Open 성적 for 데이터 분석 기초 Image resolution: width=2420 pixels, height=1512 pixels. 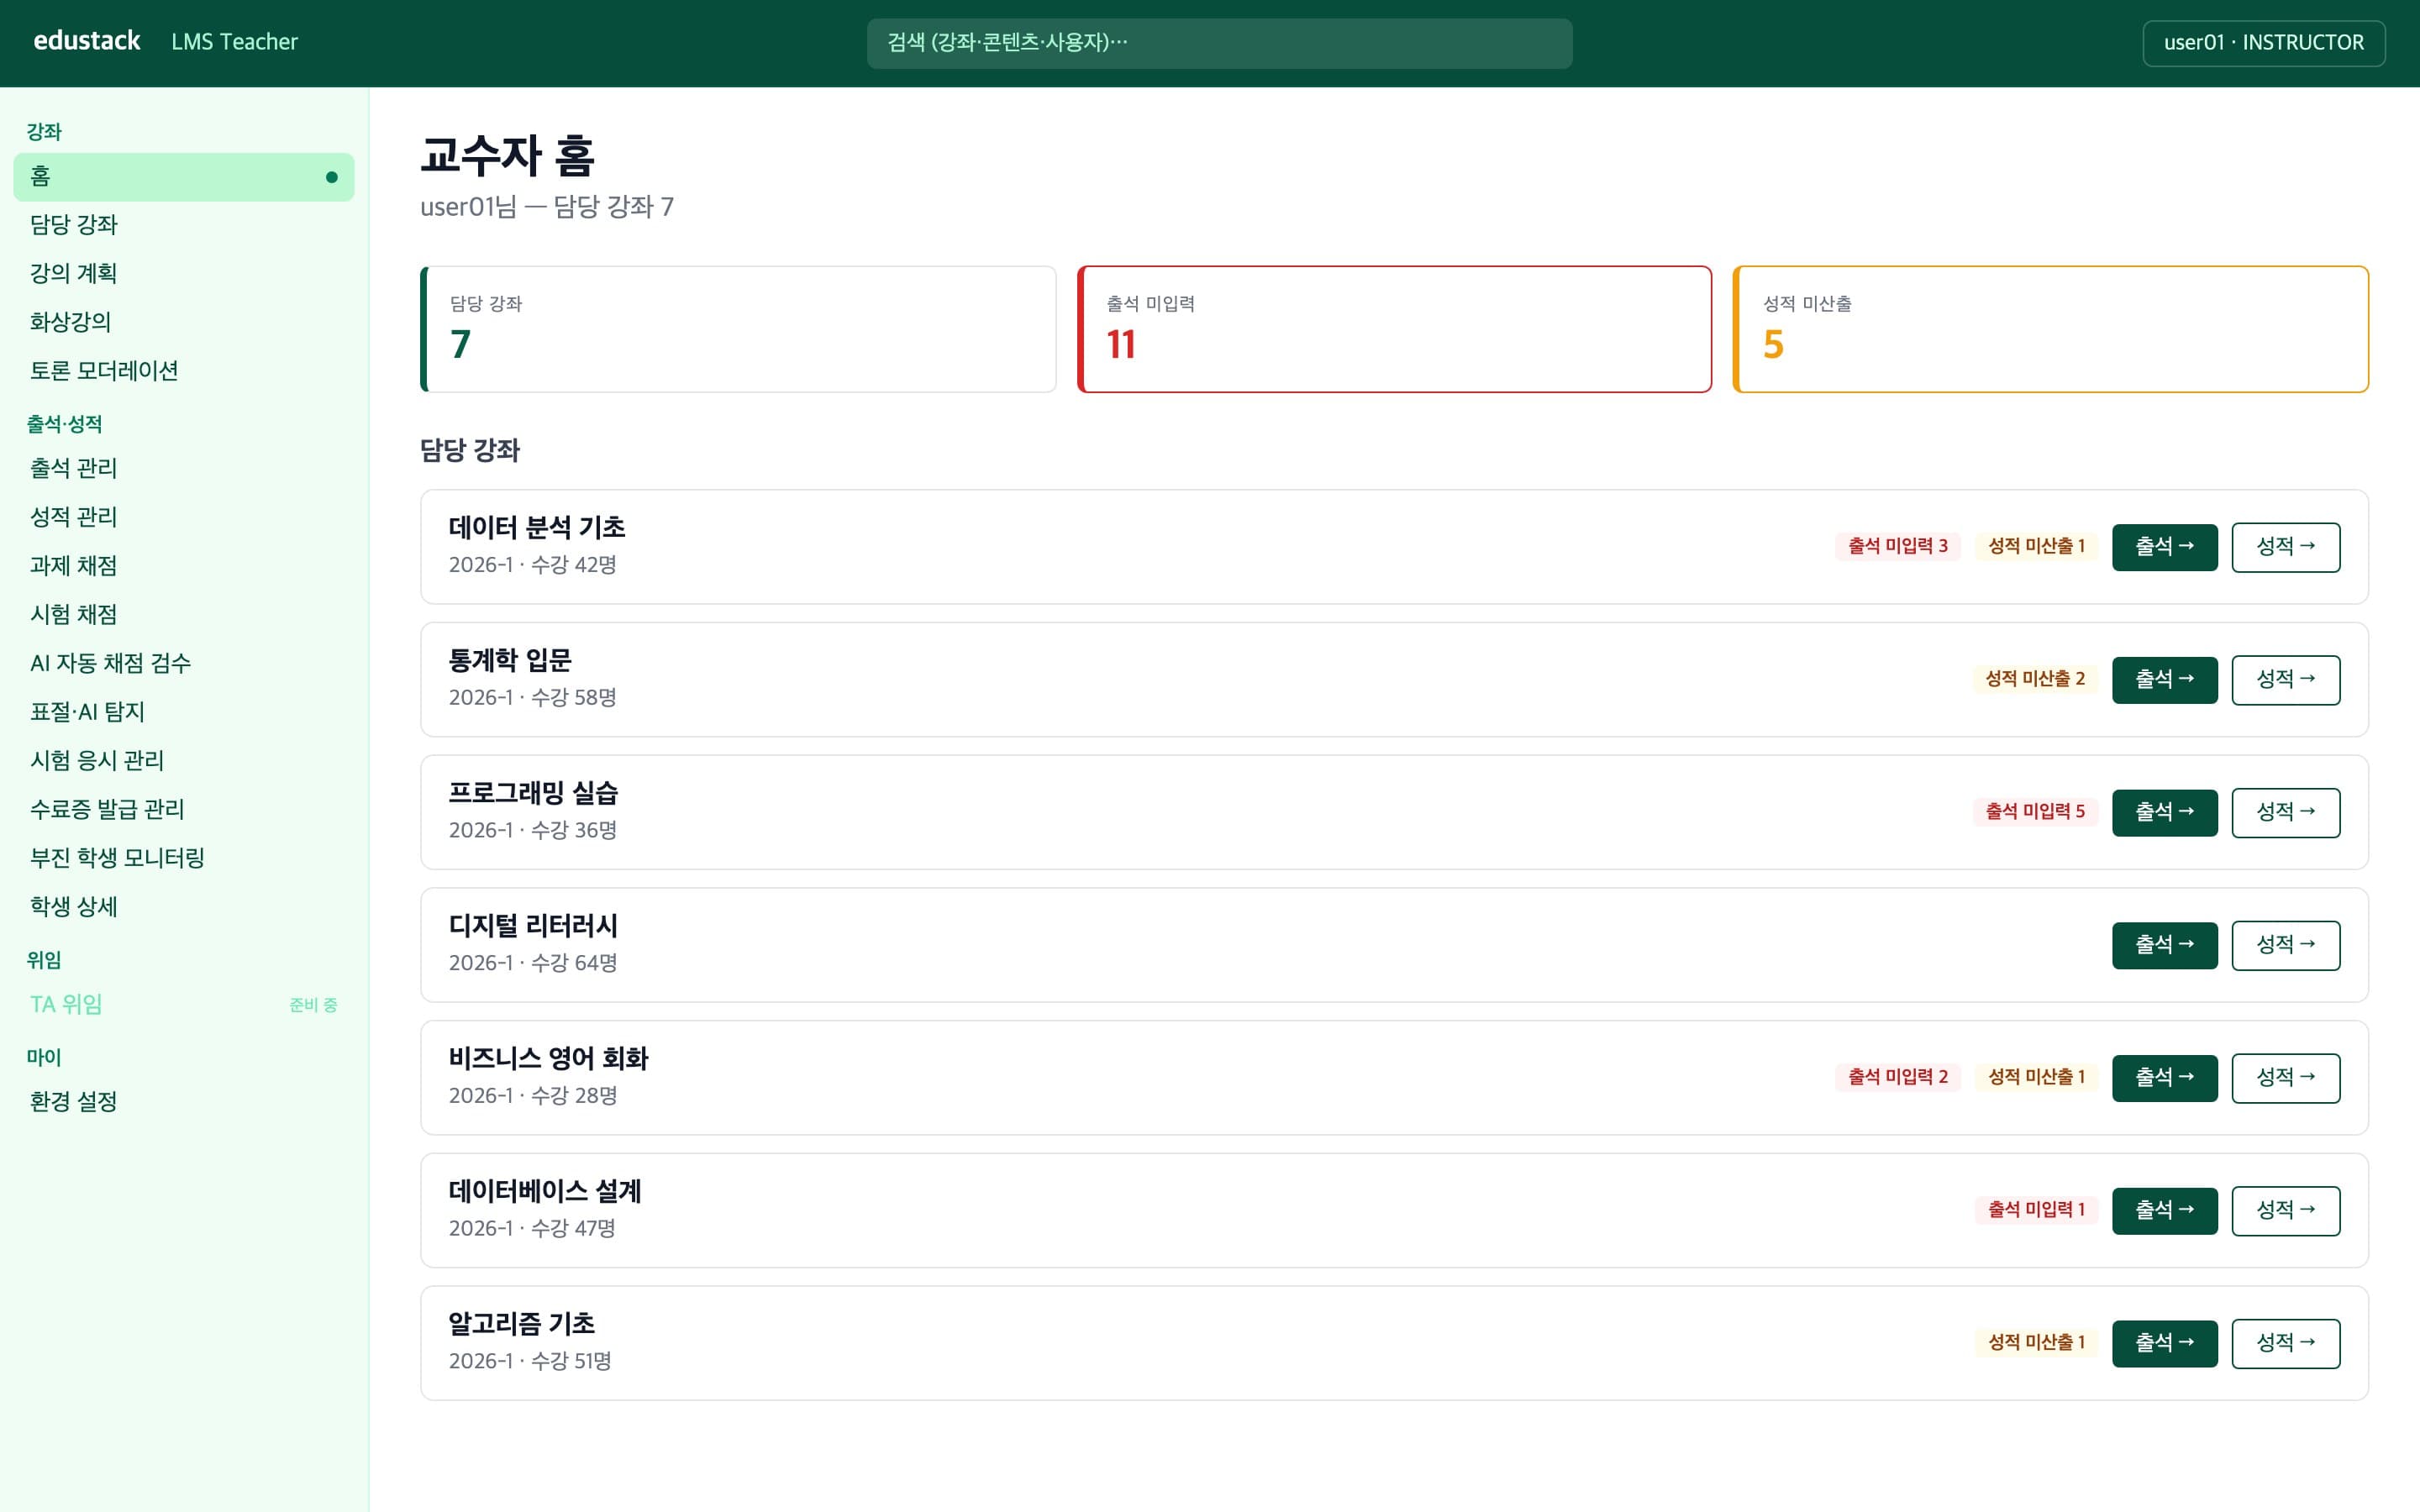(2285, 547)
